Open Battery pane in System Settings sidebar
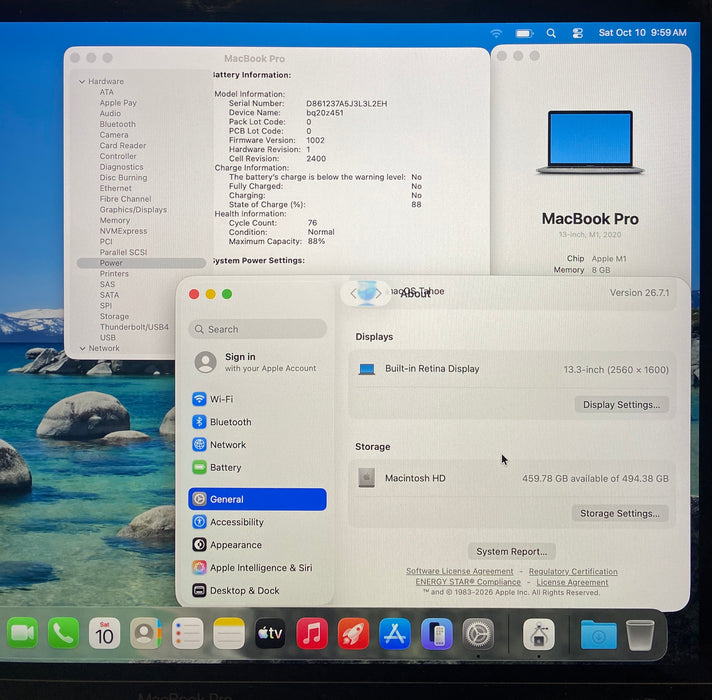 tap(257, 467)
